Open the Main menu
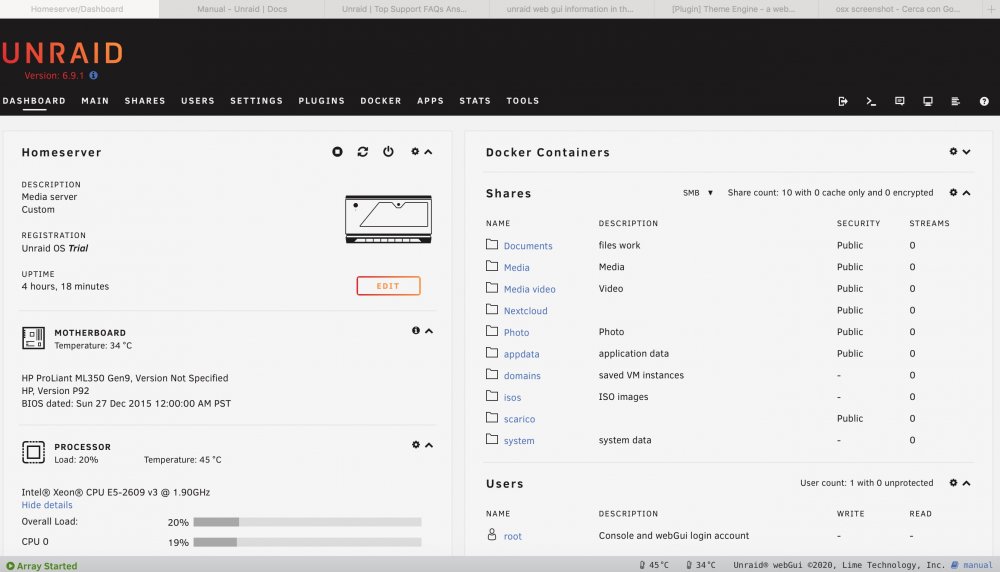 [x=95, y=101]
